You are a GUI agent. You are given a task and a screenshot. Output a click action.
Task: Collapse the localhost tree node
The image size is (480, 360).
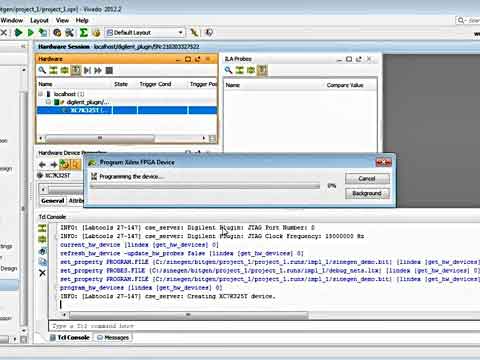[x=40, y=94]
